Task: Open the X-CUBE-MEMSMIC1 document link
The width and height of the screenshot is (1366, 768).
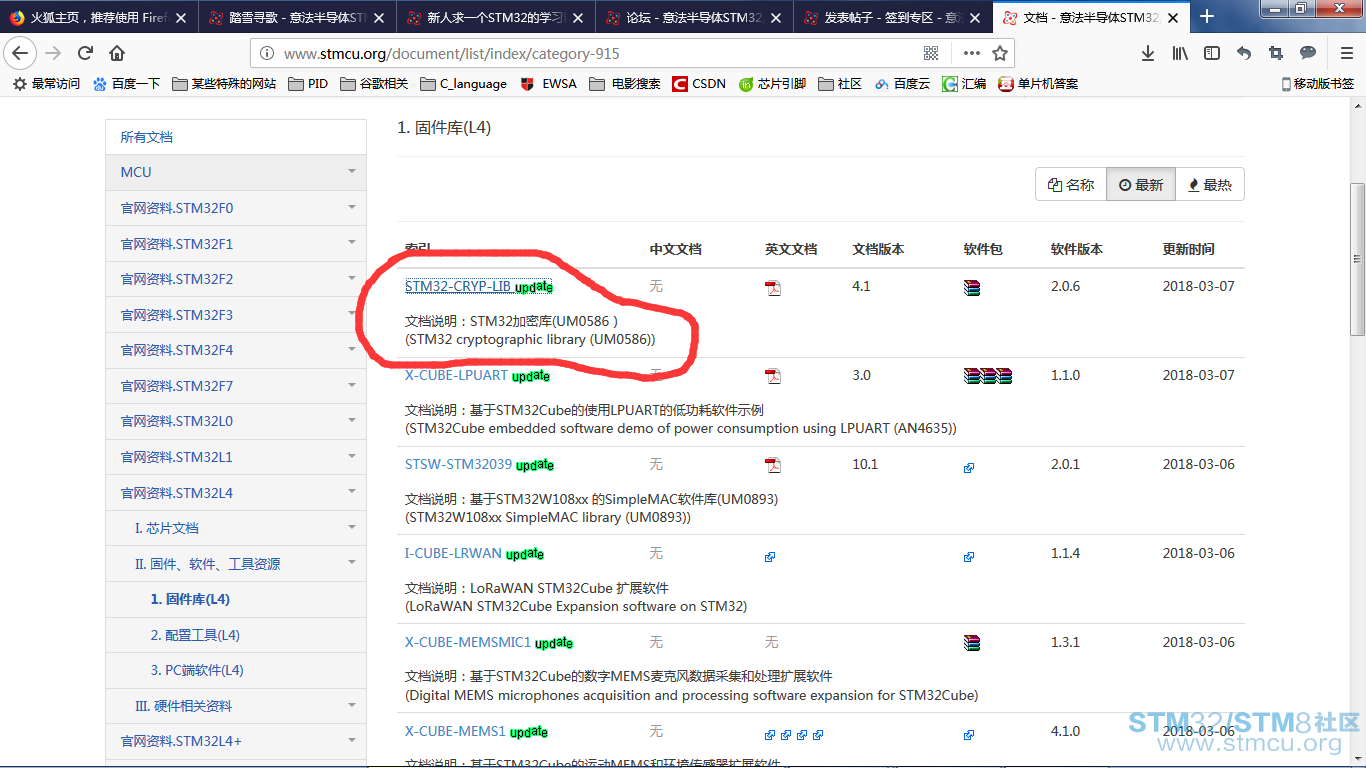Action: 468,643
